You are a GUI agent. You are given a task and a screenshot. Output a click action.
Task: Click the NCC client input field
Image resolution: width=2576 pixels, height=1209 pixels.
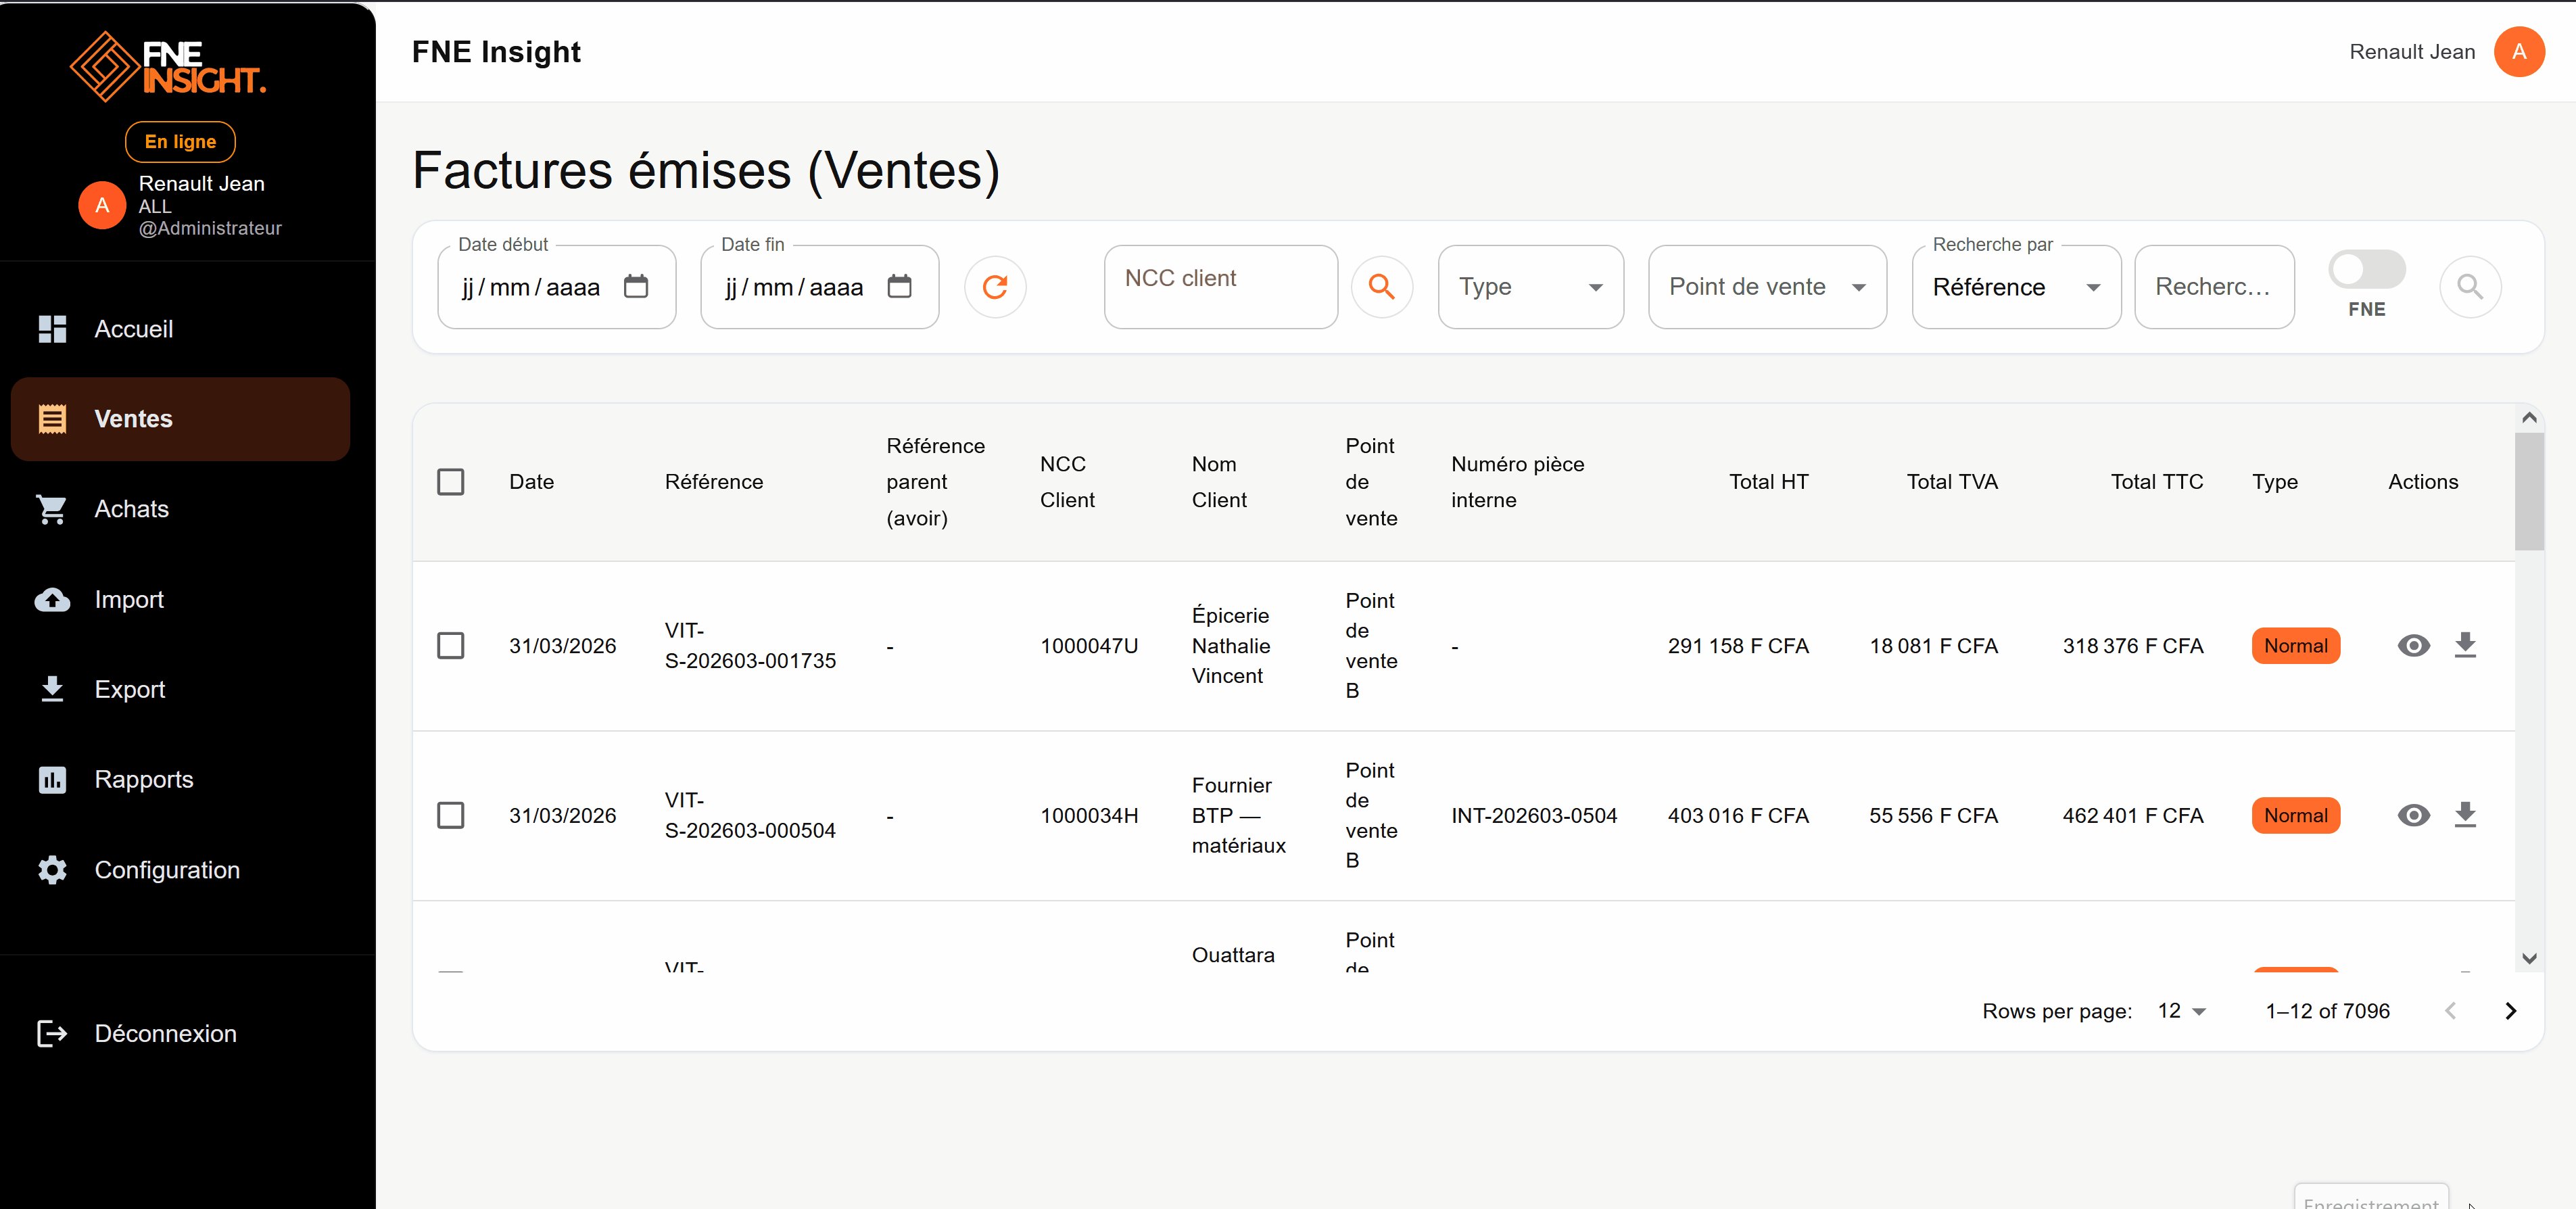coord(1220,287)
